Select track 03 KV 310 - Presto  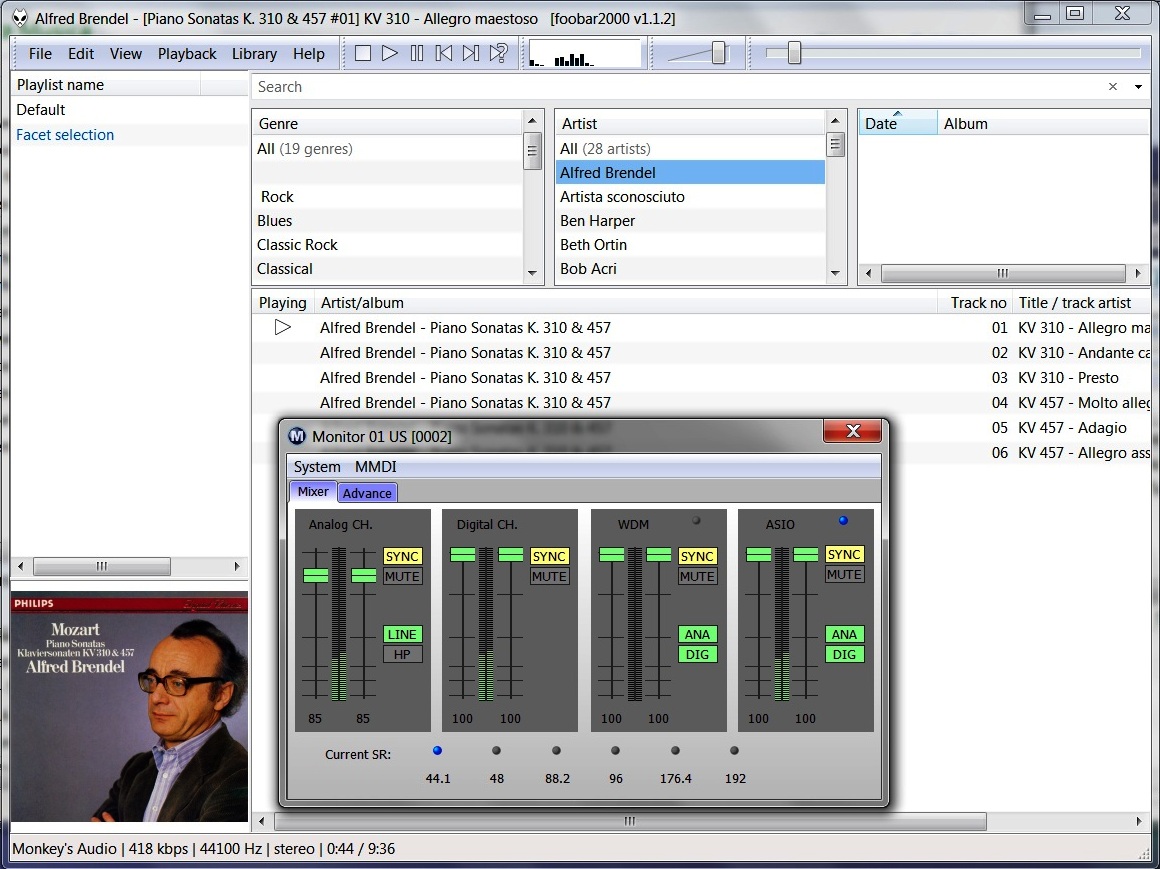pos(701,377)
